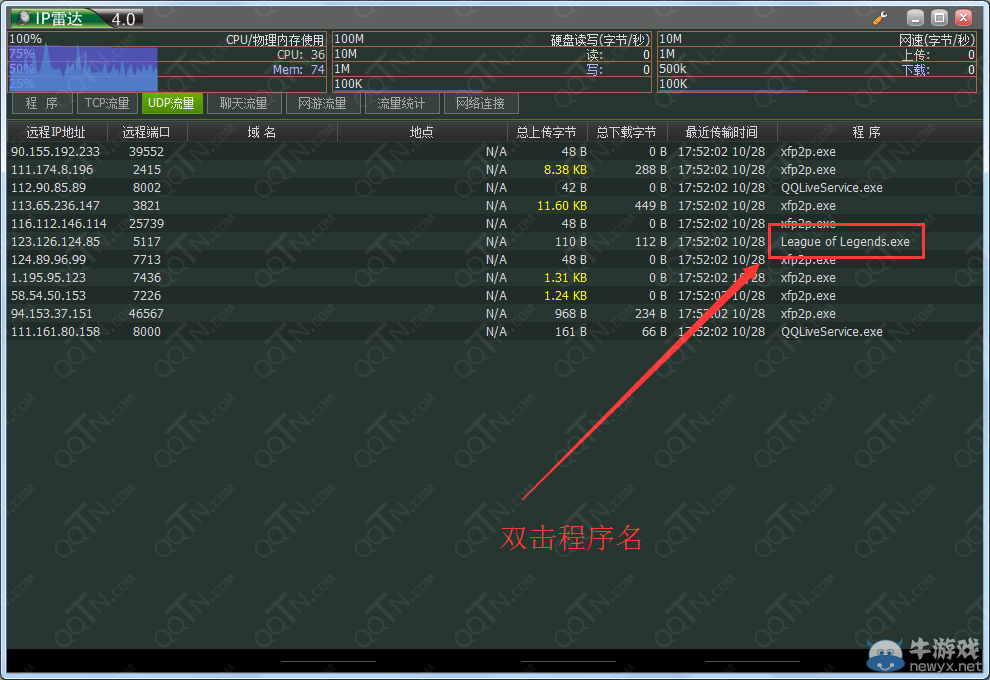Image resolution: width=990 pixels, height=680 pixels.
Task: Switch to the 程序 tab
Action: coord(42,103)
